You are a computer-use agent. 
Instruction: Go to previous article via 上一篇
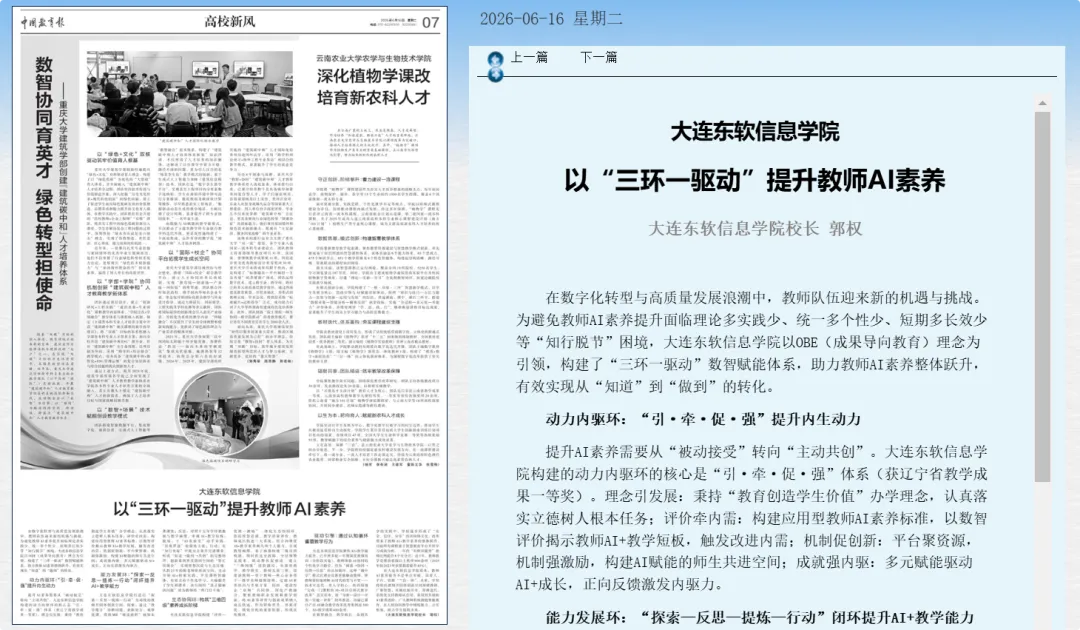[529, 57]
